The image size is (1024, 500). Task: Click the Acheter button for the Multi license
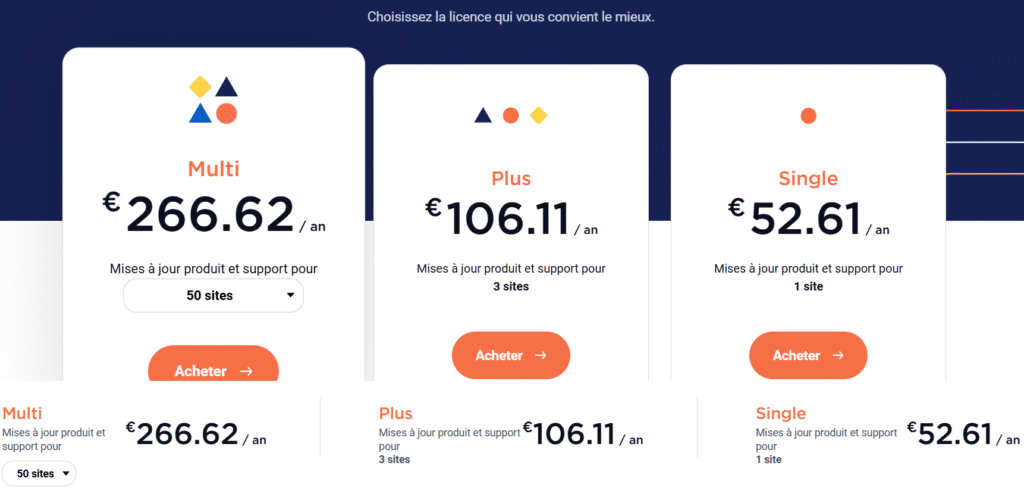tap(213, 370)
